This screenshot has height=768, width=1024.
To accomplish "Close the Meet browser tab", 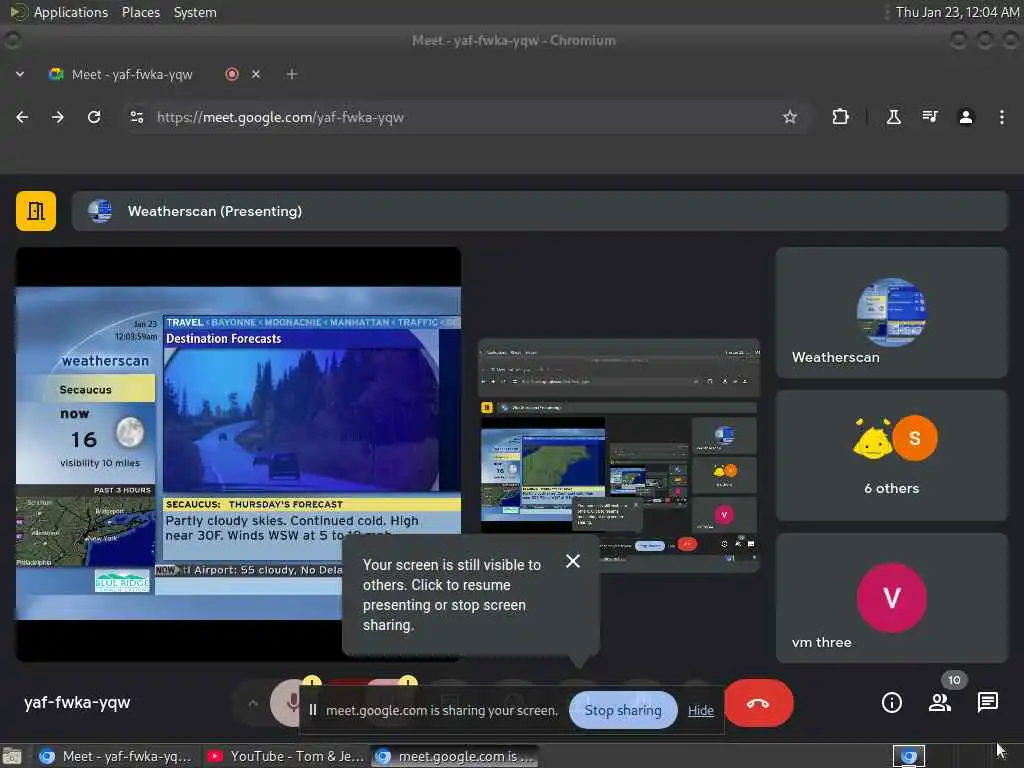I will [x=256, y=74].
